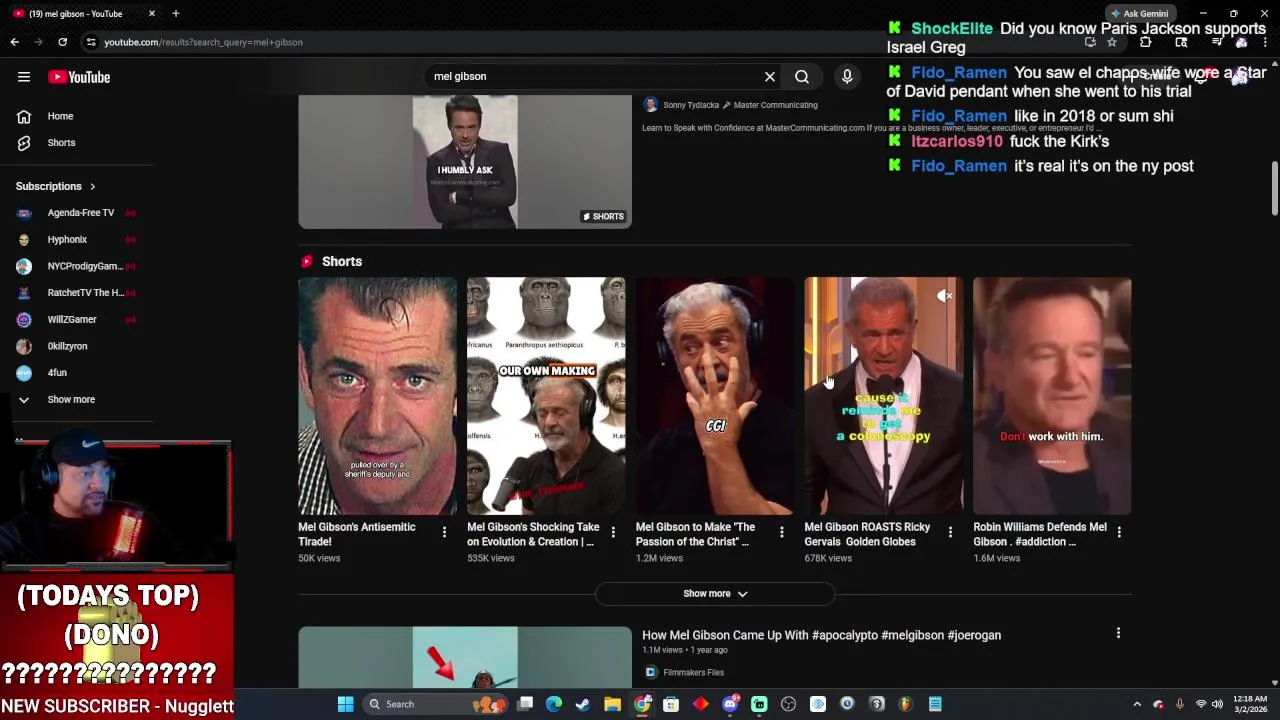Open Microsoft Store from the taskbar
Viewport: 1280px width, 720px height.
click(x=671, y=704)
